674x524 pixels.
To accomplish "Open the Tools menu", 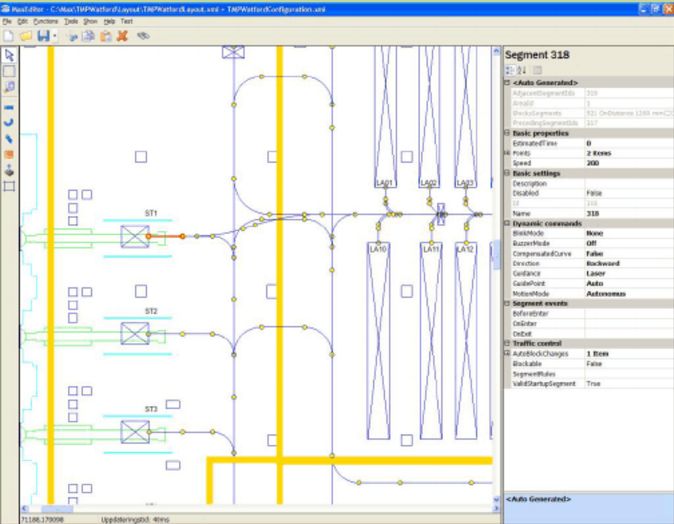I will 68,20.
